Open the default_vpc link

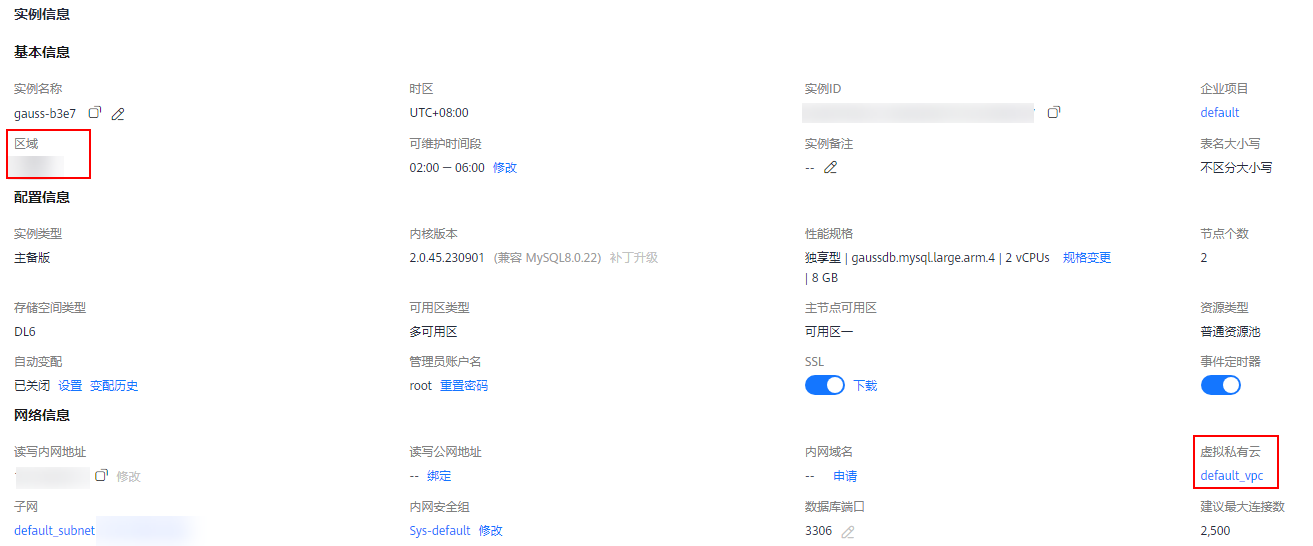tap(1232, 476)
